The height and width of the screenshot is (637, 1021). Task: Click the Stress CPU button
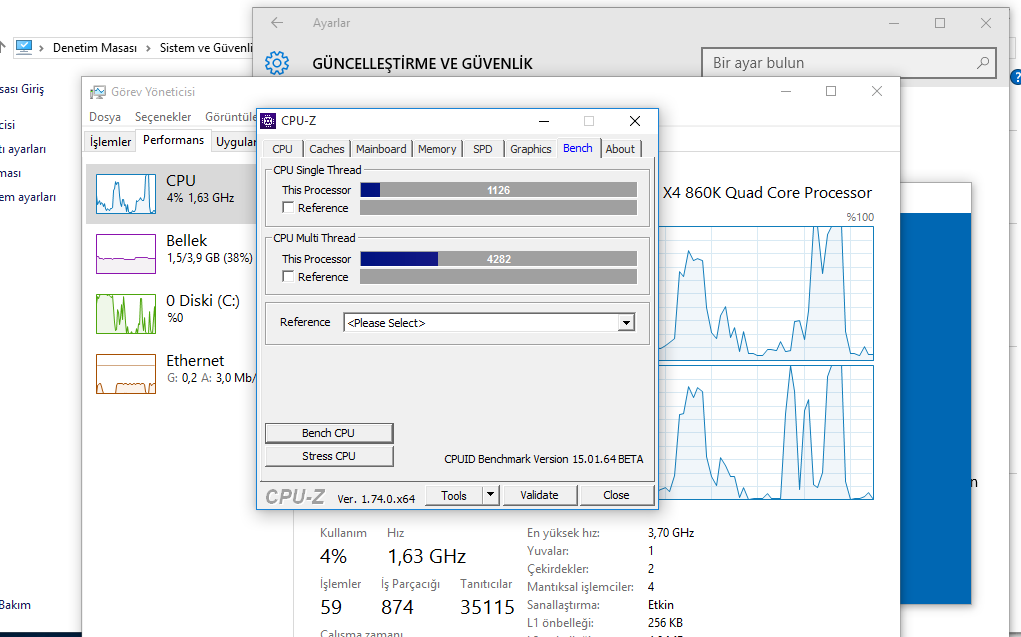point(329,456)
